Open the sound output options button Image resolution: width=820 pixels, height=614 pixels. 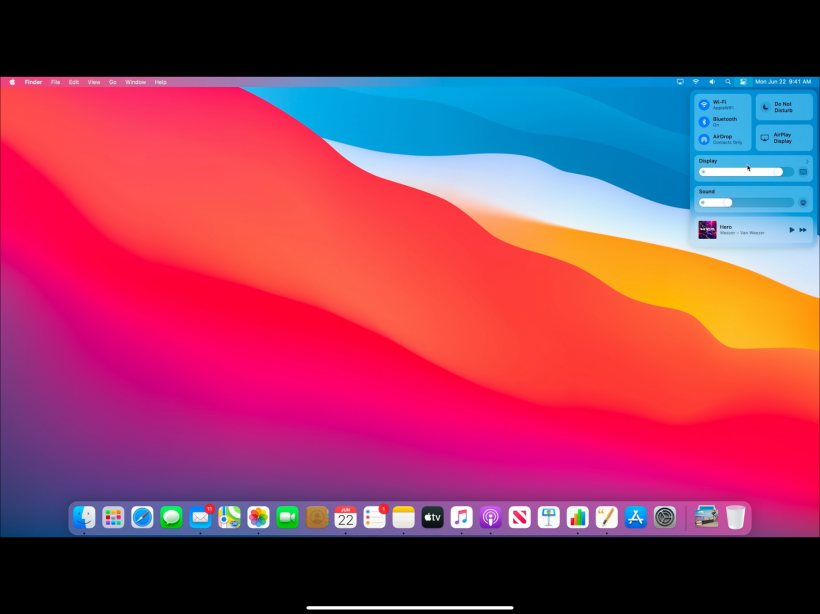click(x=802, y=202)
